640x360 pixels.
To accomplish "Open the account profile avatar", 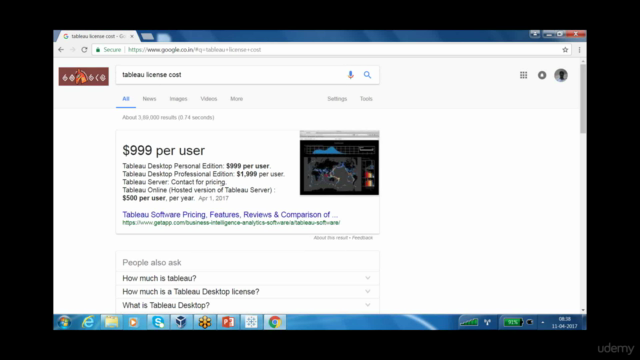I will click(x=561, y=75).
